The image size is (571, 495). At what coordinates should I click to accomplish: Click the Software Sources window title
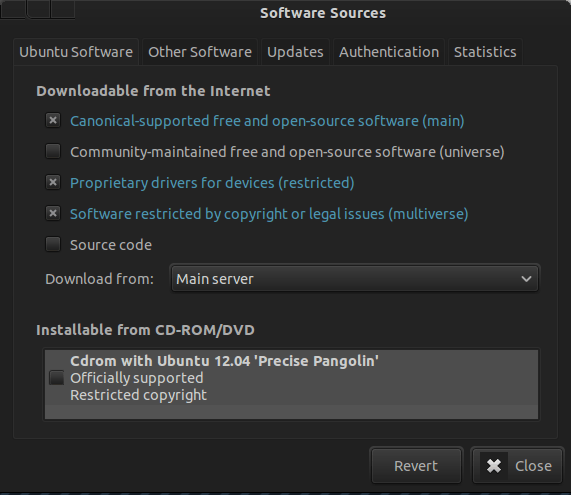323,13
